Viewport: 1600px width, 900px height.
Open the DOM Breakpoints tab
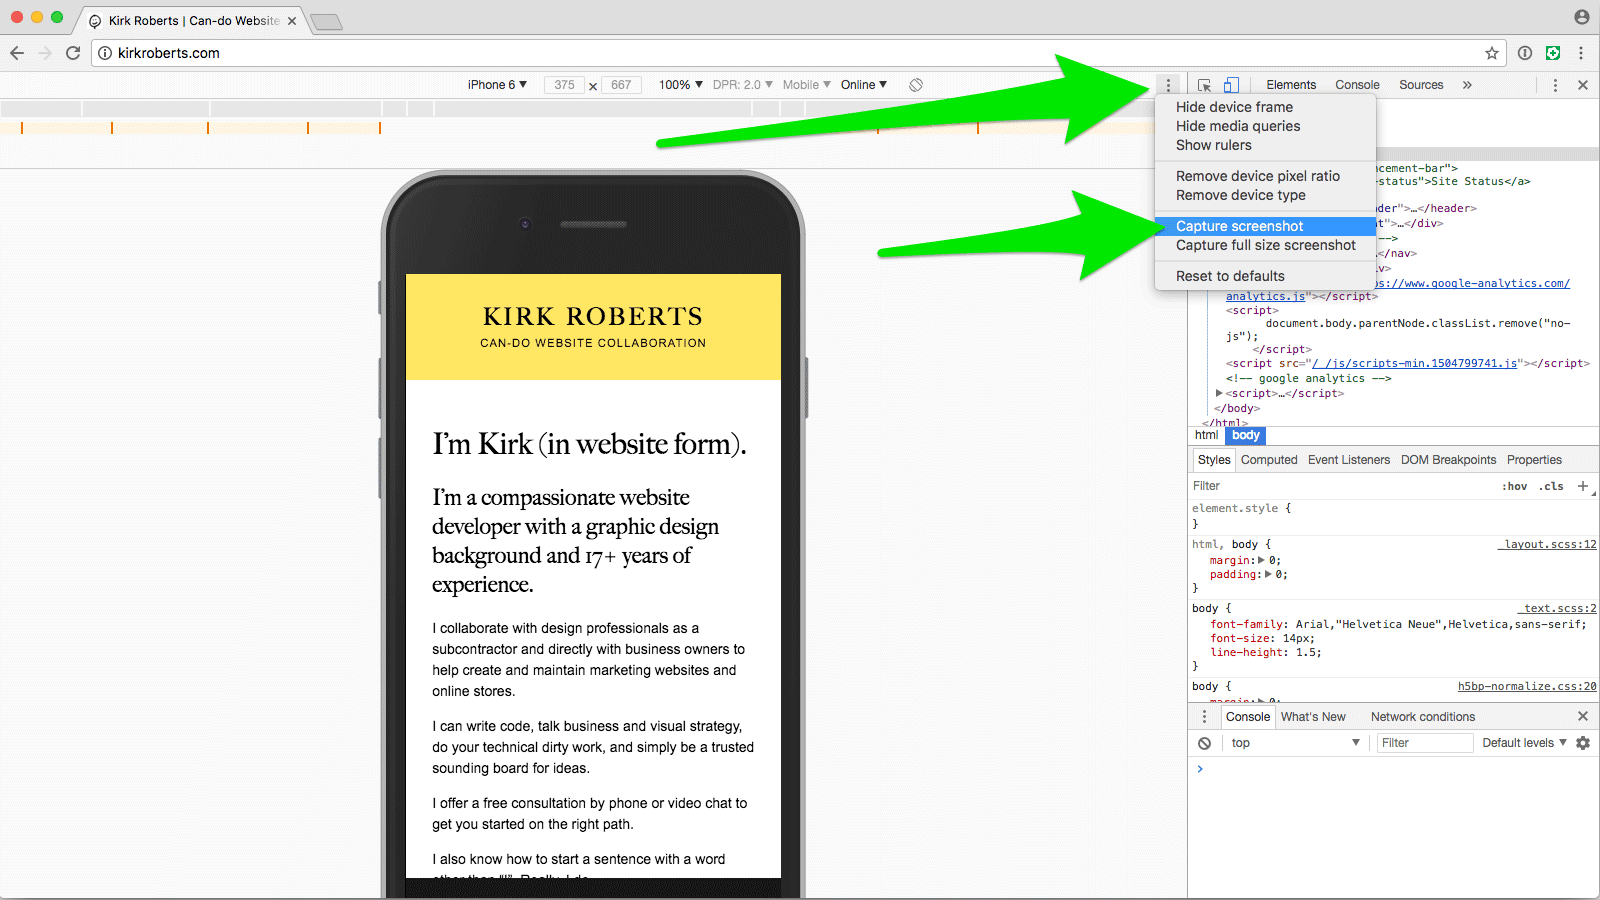pyautogui.click(x=1448, y=460)
